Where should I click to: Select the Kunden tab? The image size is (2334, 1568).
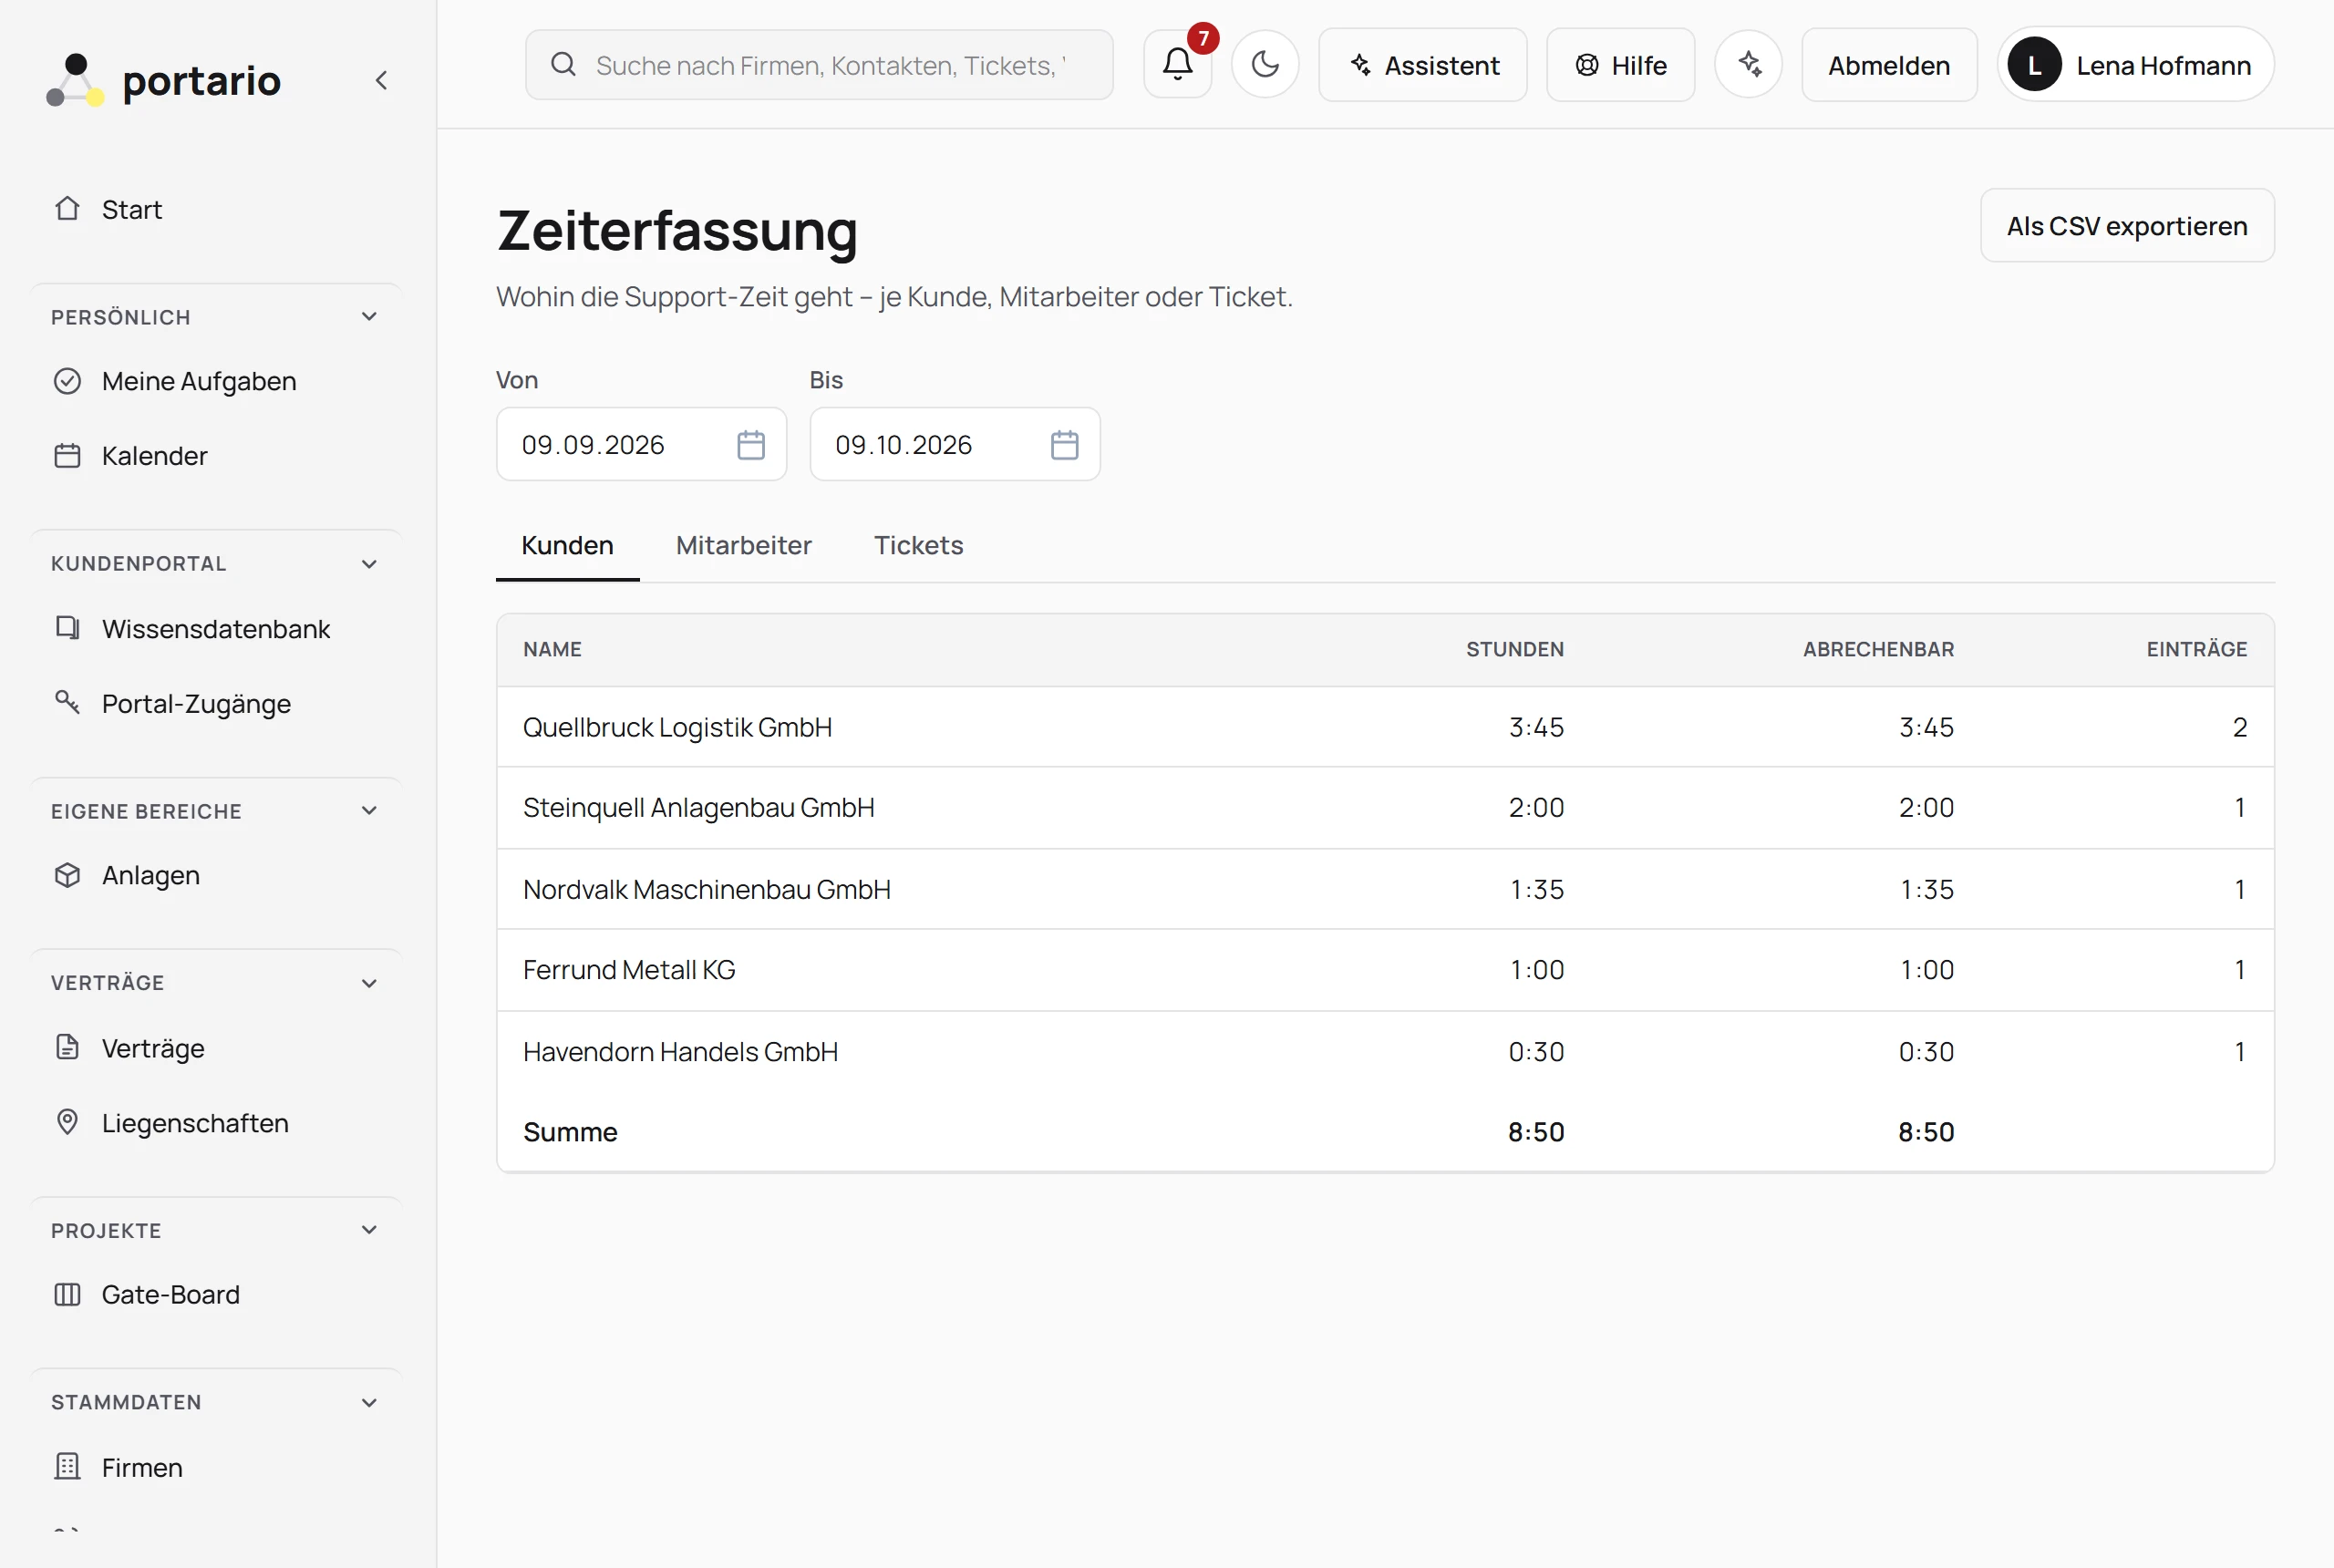coord(567,546)
